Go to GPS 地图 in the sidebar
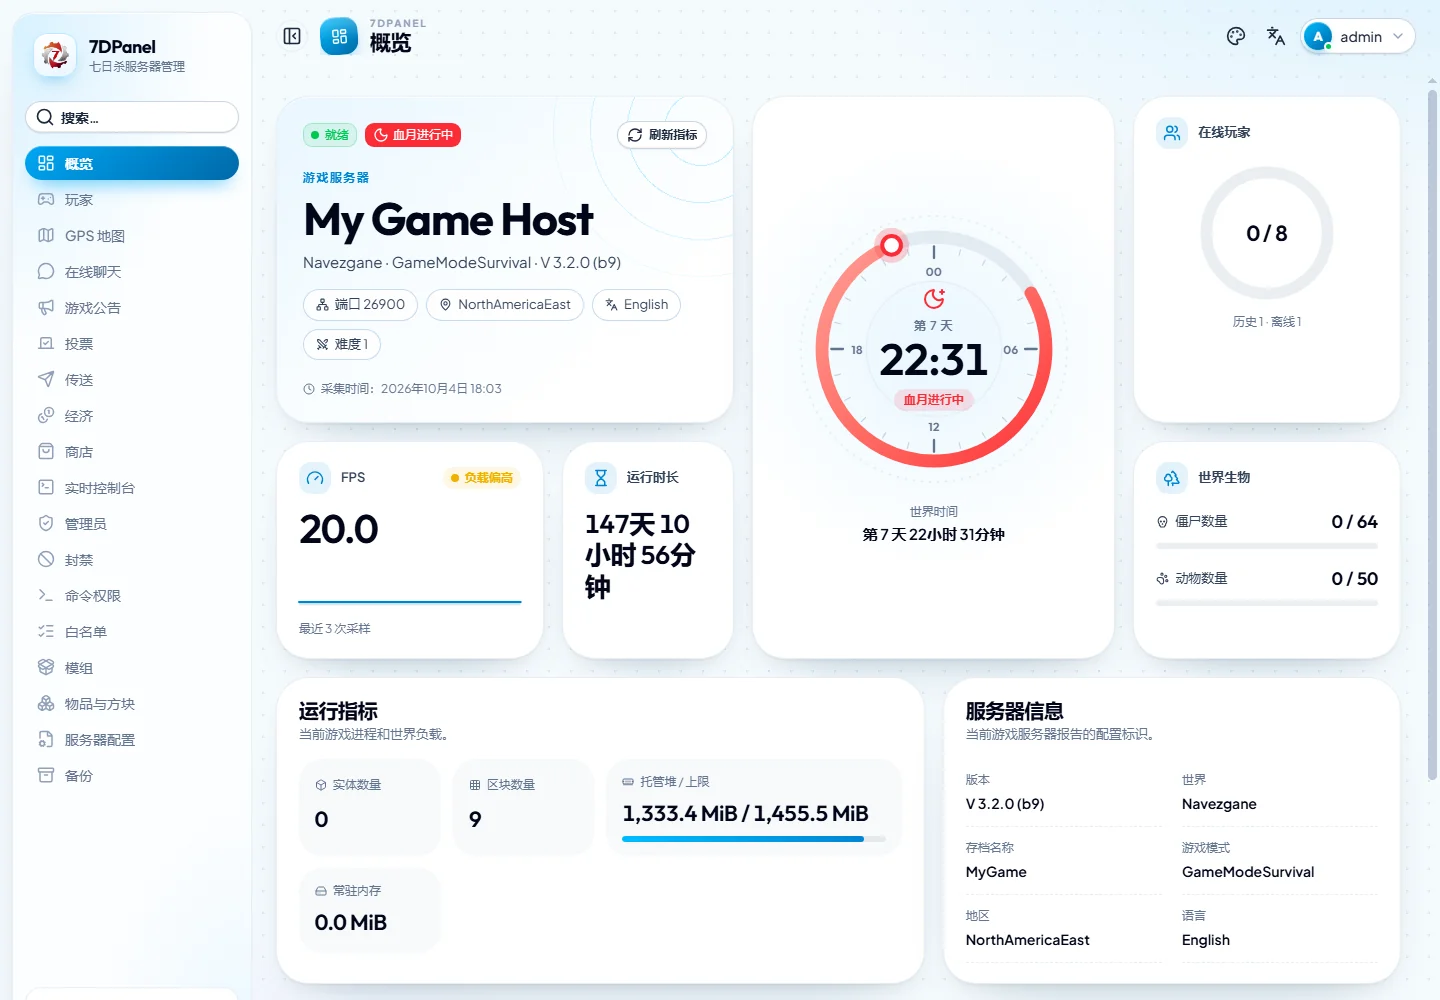The image size is (1440, 1000). pos(132,236)
